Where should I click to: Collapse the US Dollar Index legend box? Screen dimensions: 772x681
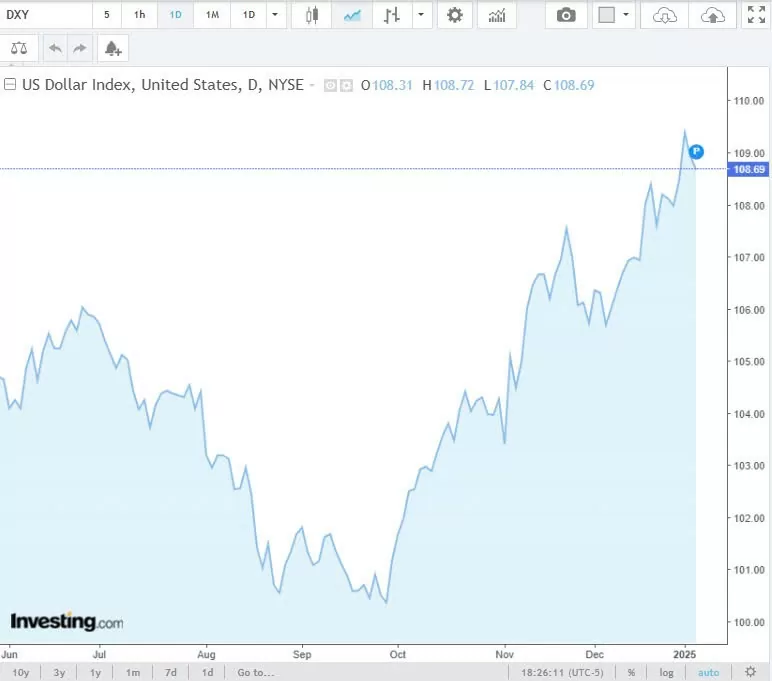[10, 84]
